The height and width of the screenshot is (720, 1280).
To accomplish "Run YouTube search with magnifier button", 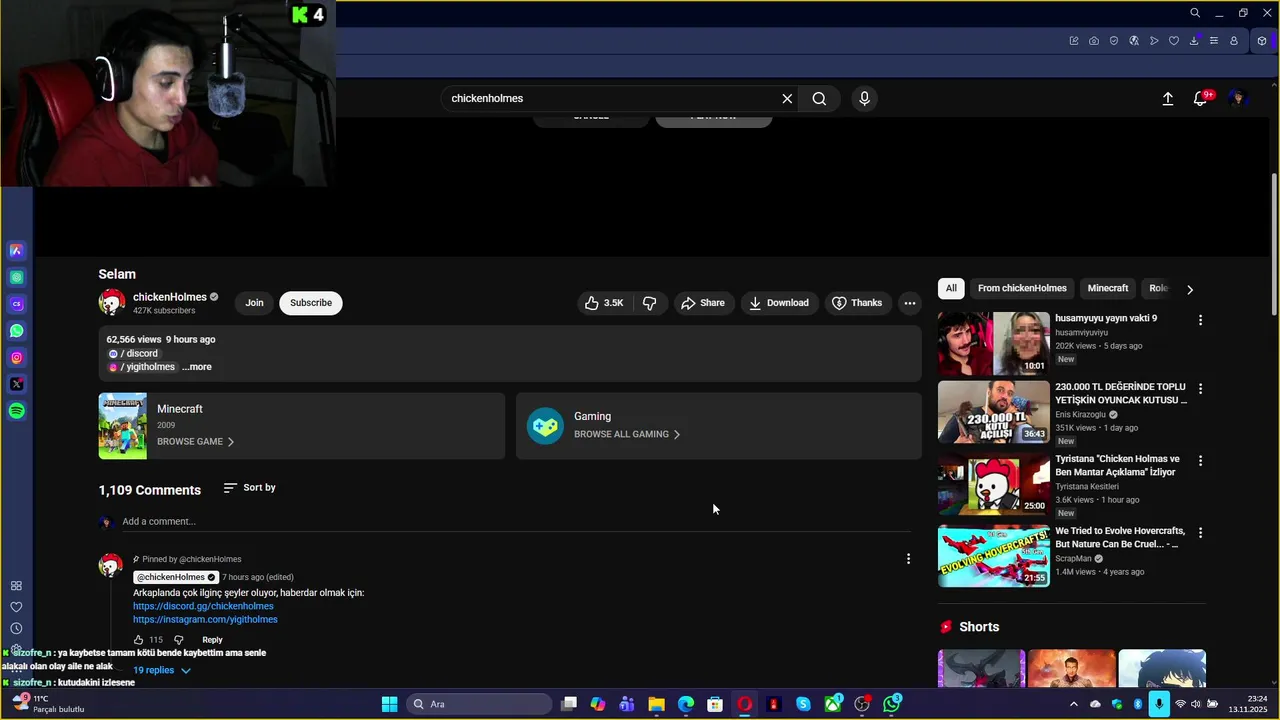I will click(819, 98).
